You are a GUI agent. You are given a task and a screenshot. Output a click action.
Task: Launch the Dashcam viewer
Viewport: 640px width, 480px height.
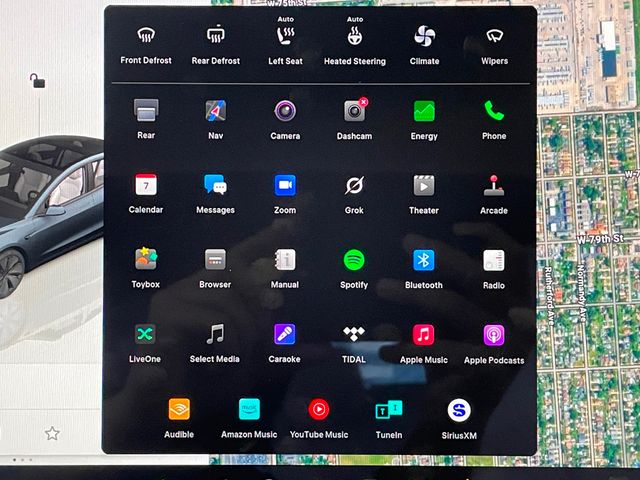tap(354, 111)
